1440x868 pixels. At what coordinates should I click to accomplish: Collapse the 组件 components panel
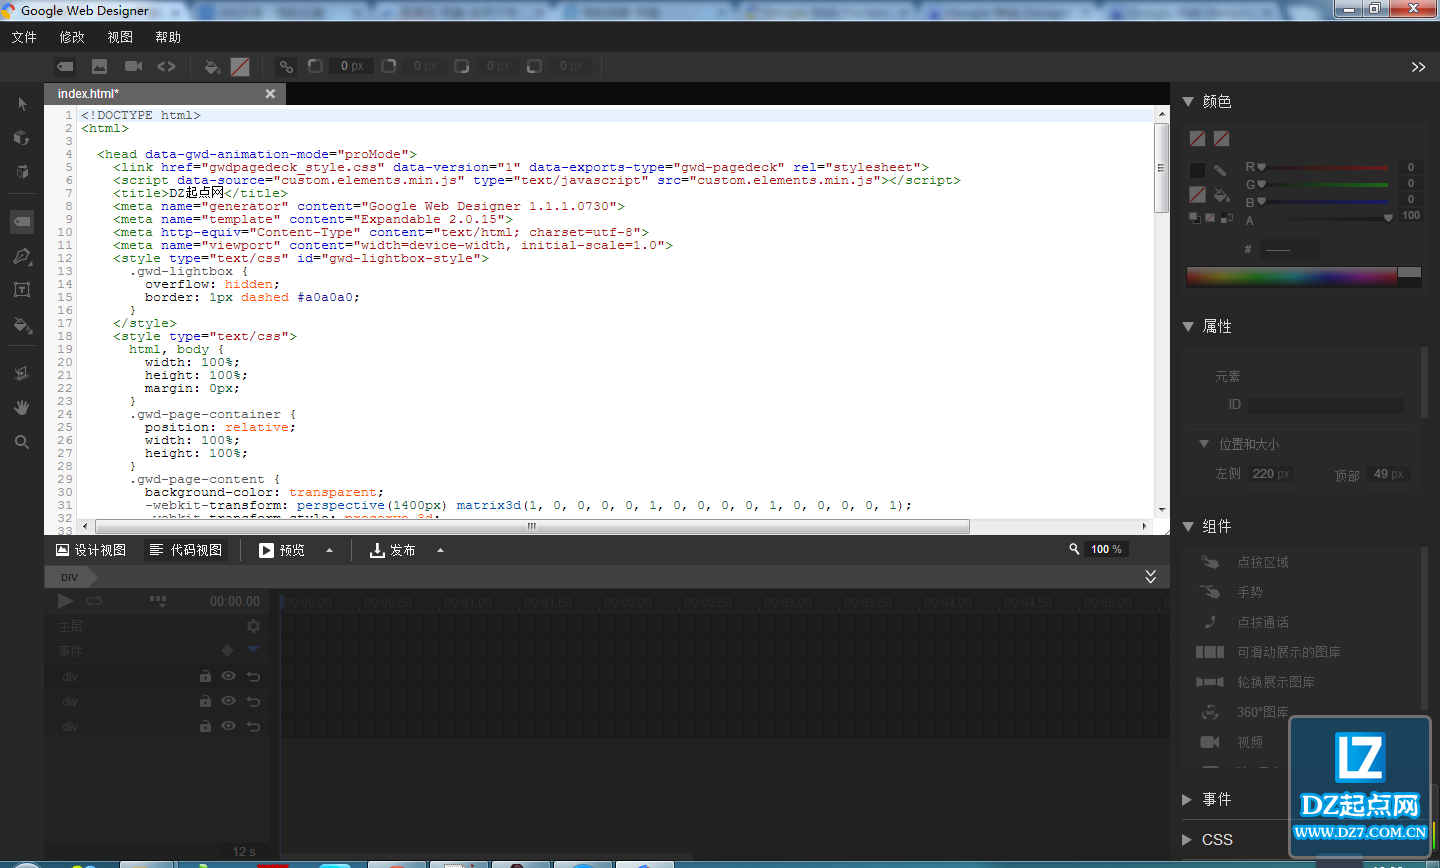click(1188, 526)
